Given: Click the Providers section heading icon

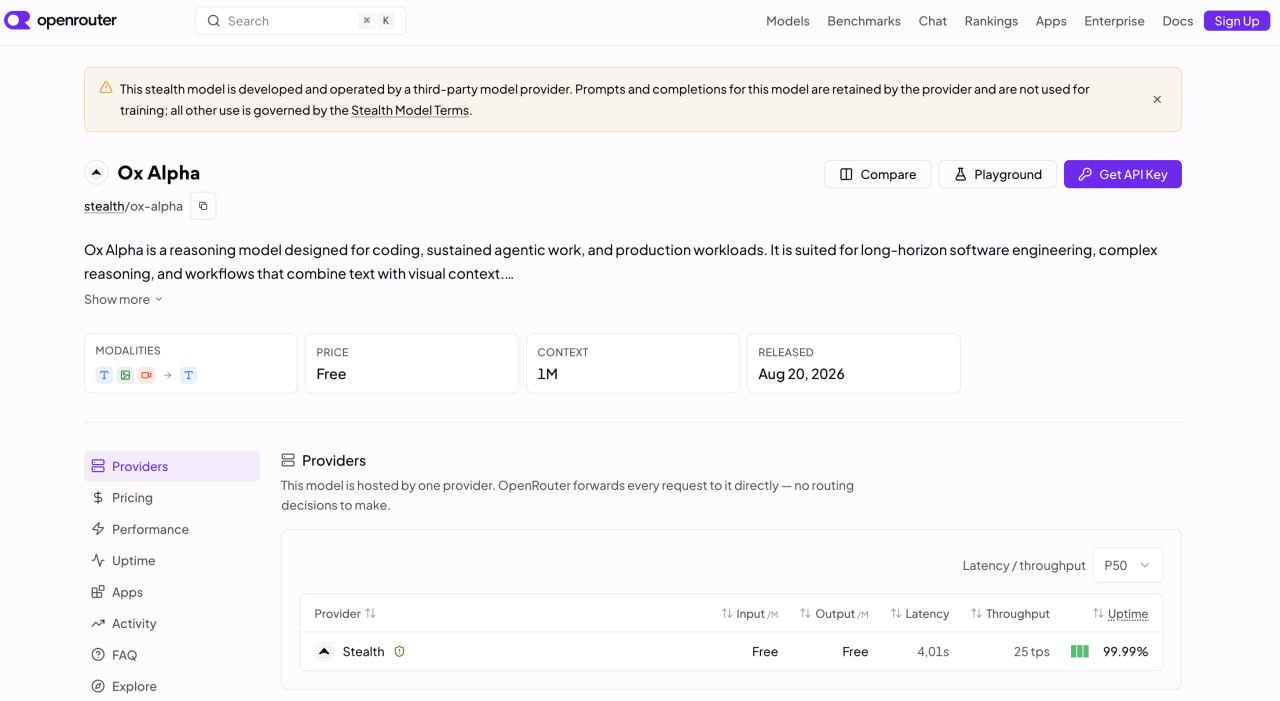Looking at the screenshot, I should click(288, 460).
